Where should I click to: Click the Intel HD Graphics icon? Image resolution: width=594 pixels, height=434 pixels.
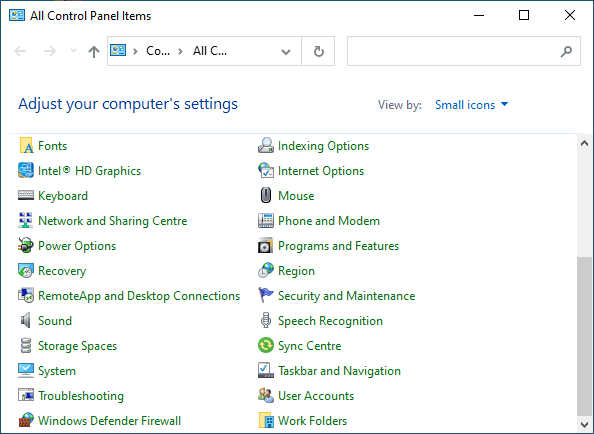click(26, 171)
